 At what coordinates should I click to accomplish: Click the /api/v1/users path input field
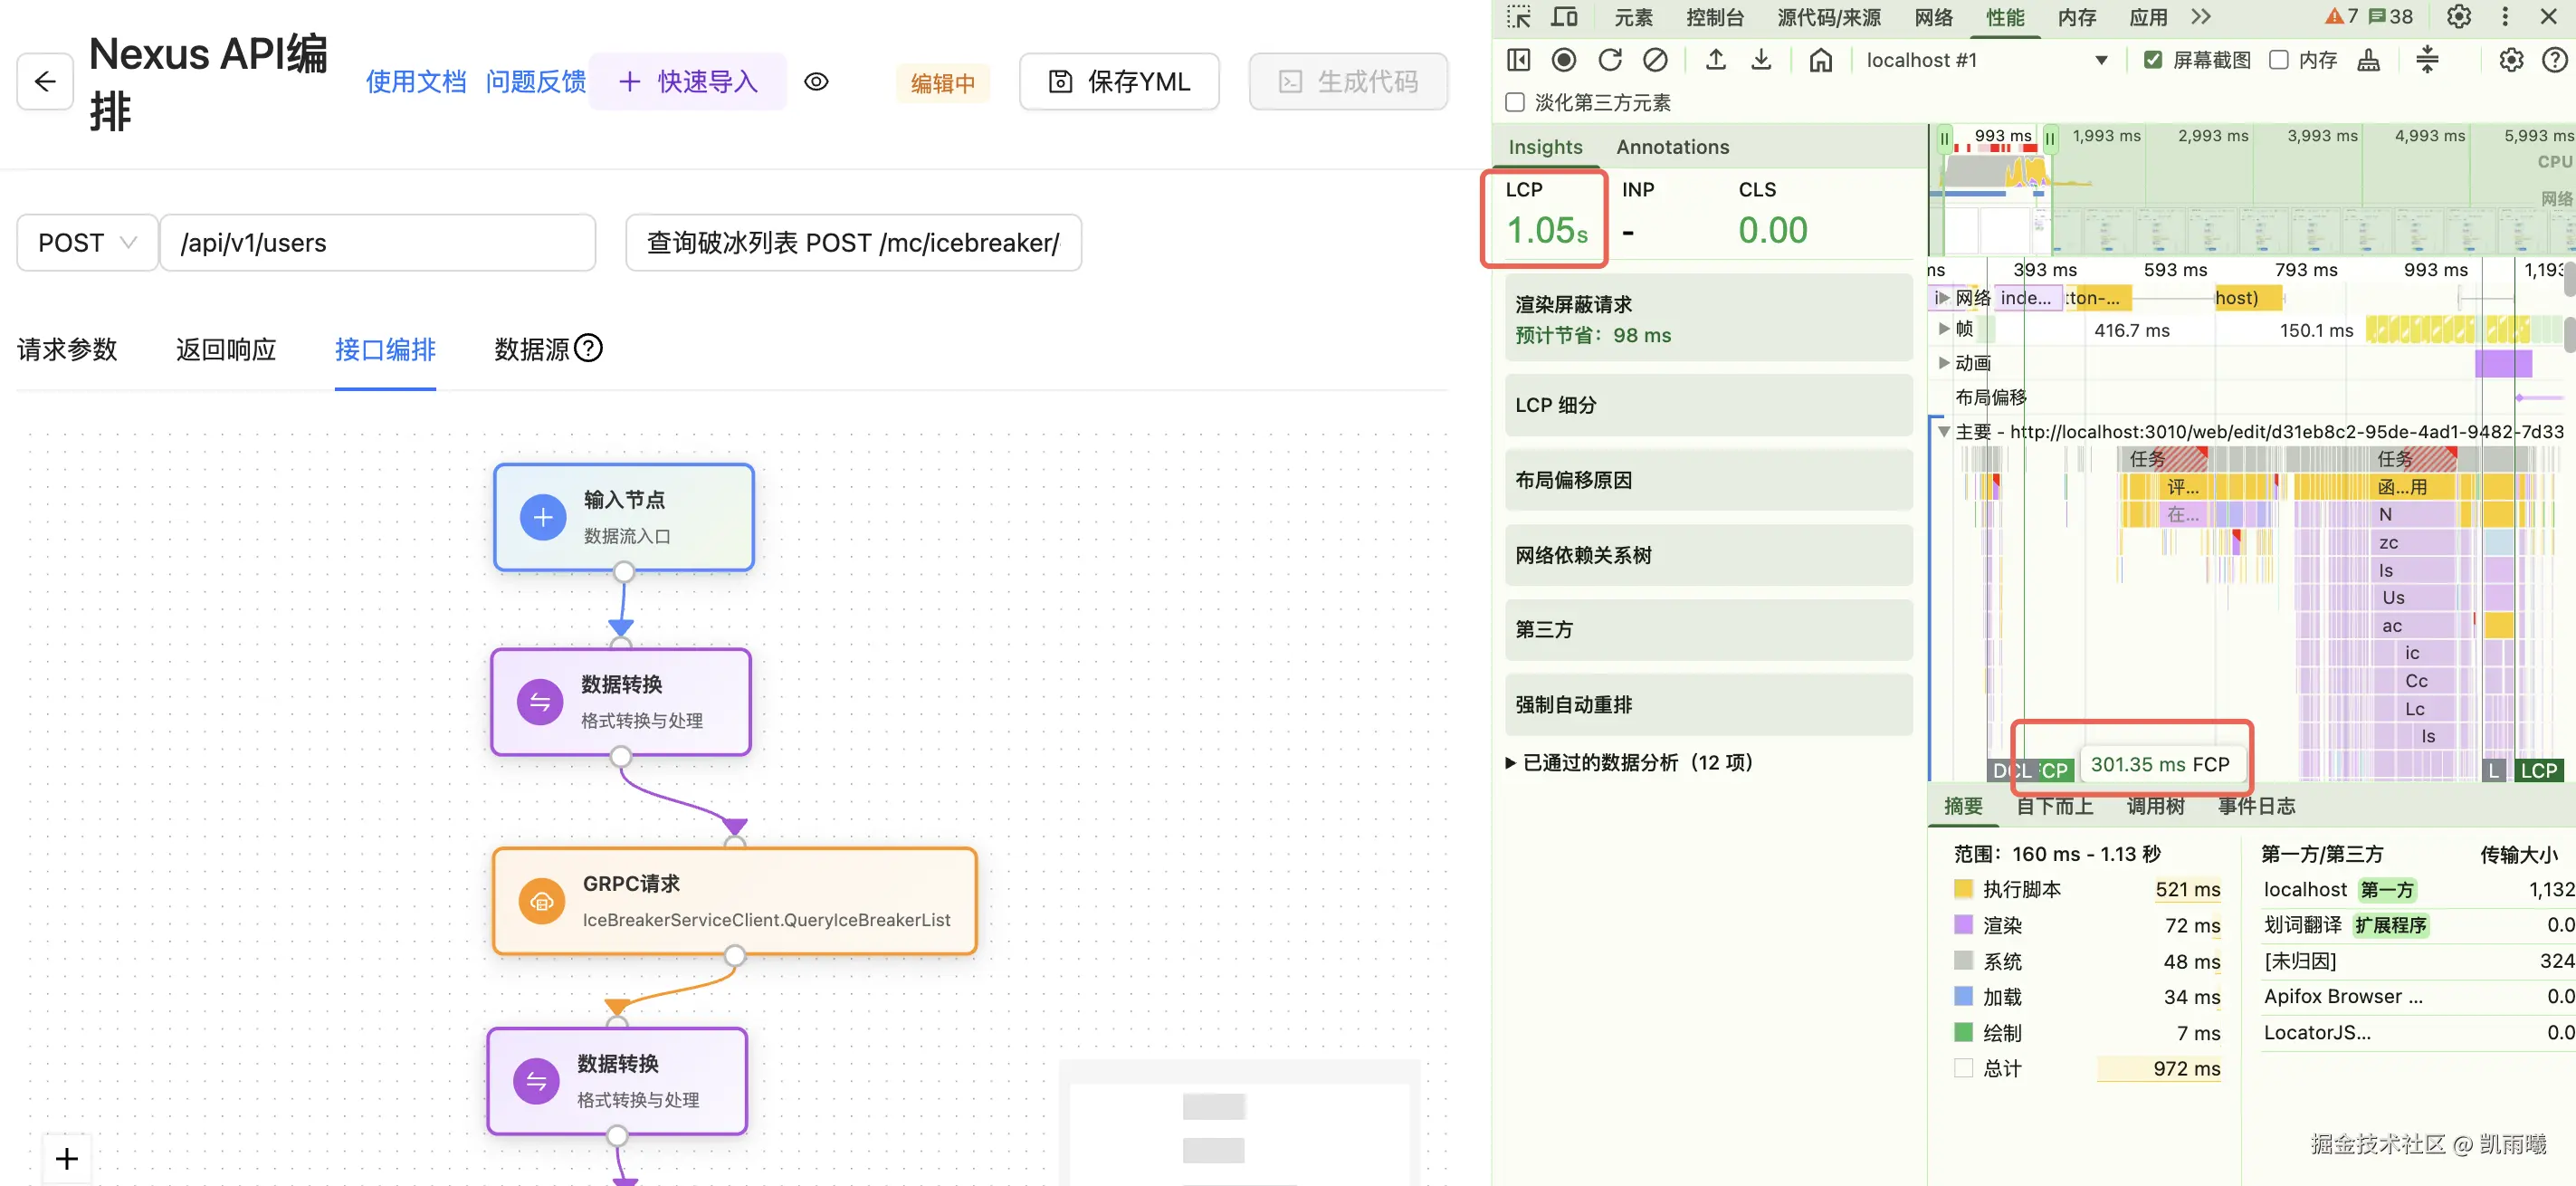click(x=378, y=243)
